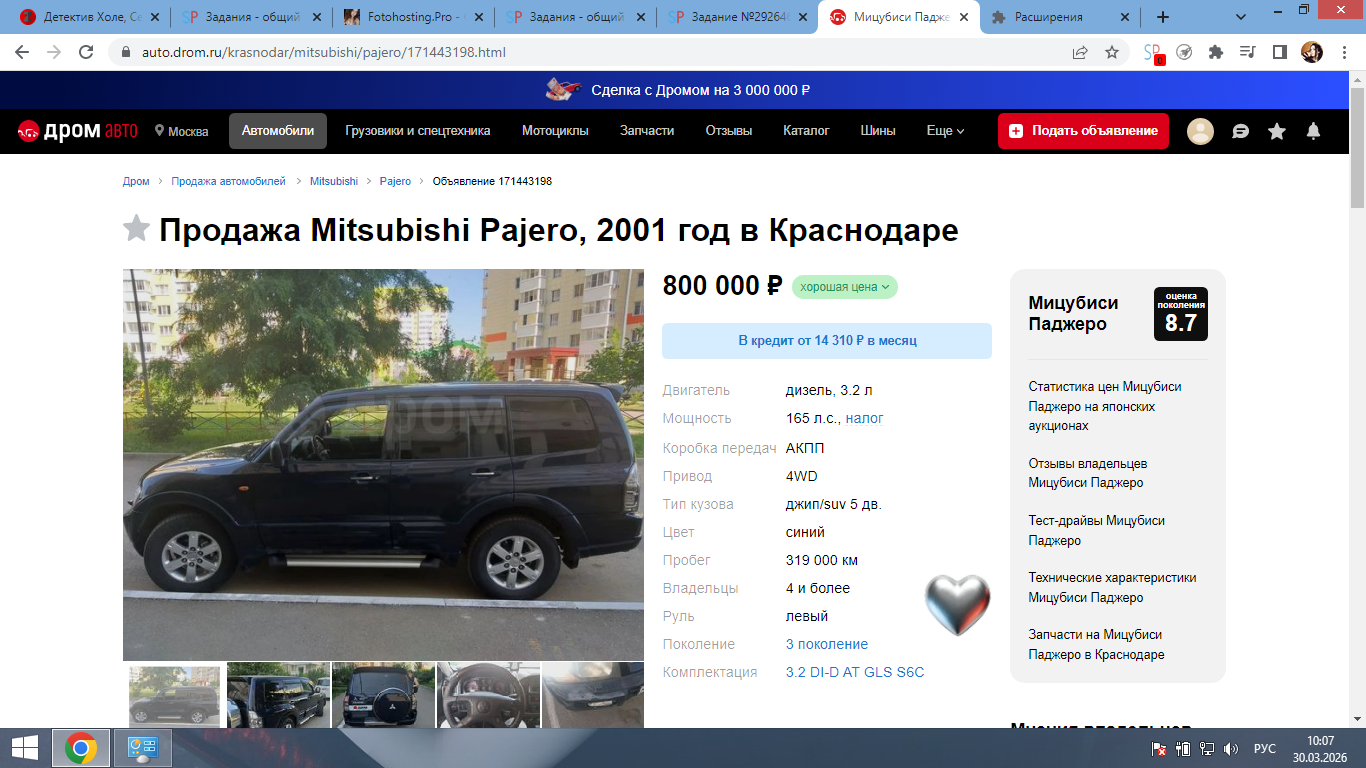Click the Drom Auto logo
Image resolution: width=1366 pixels, height=768 pixels.
pos(76,131)
